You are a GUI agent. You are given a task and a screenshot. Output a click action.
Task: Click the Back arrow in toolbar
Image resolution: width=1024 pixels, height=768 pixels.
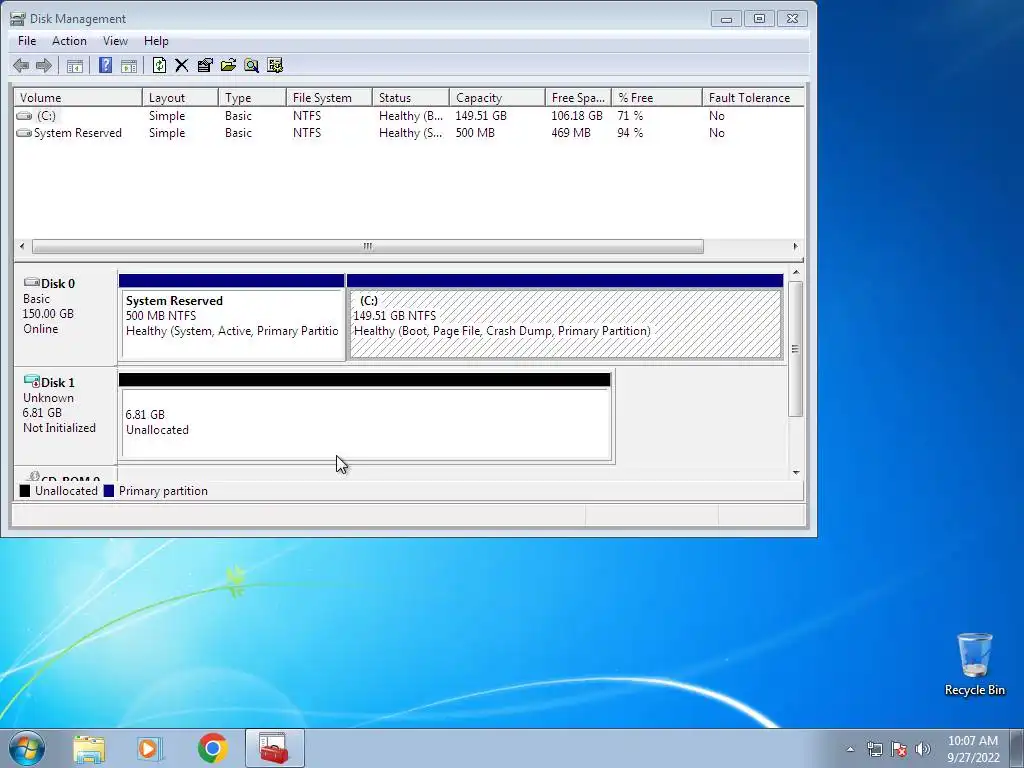(21, 65)
